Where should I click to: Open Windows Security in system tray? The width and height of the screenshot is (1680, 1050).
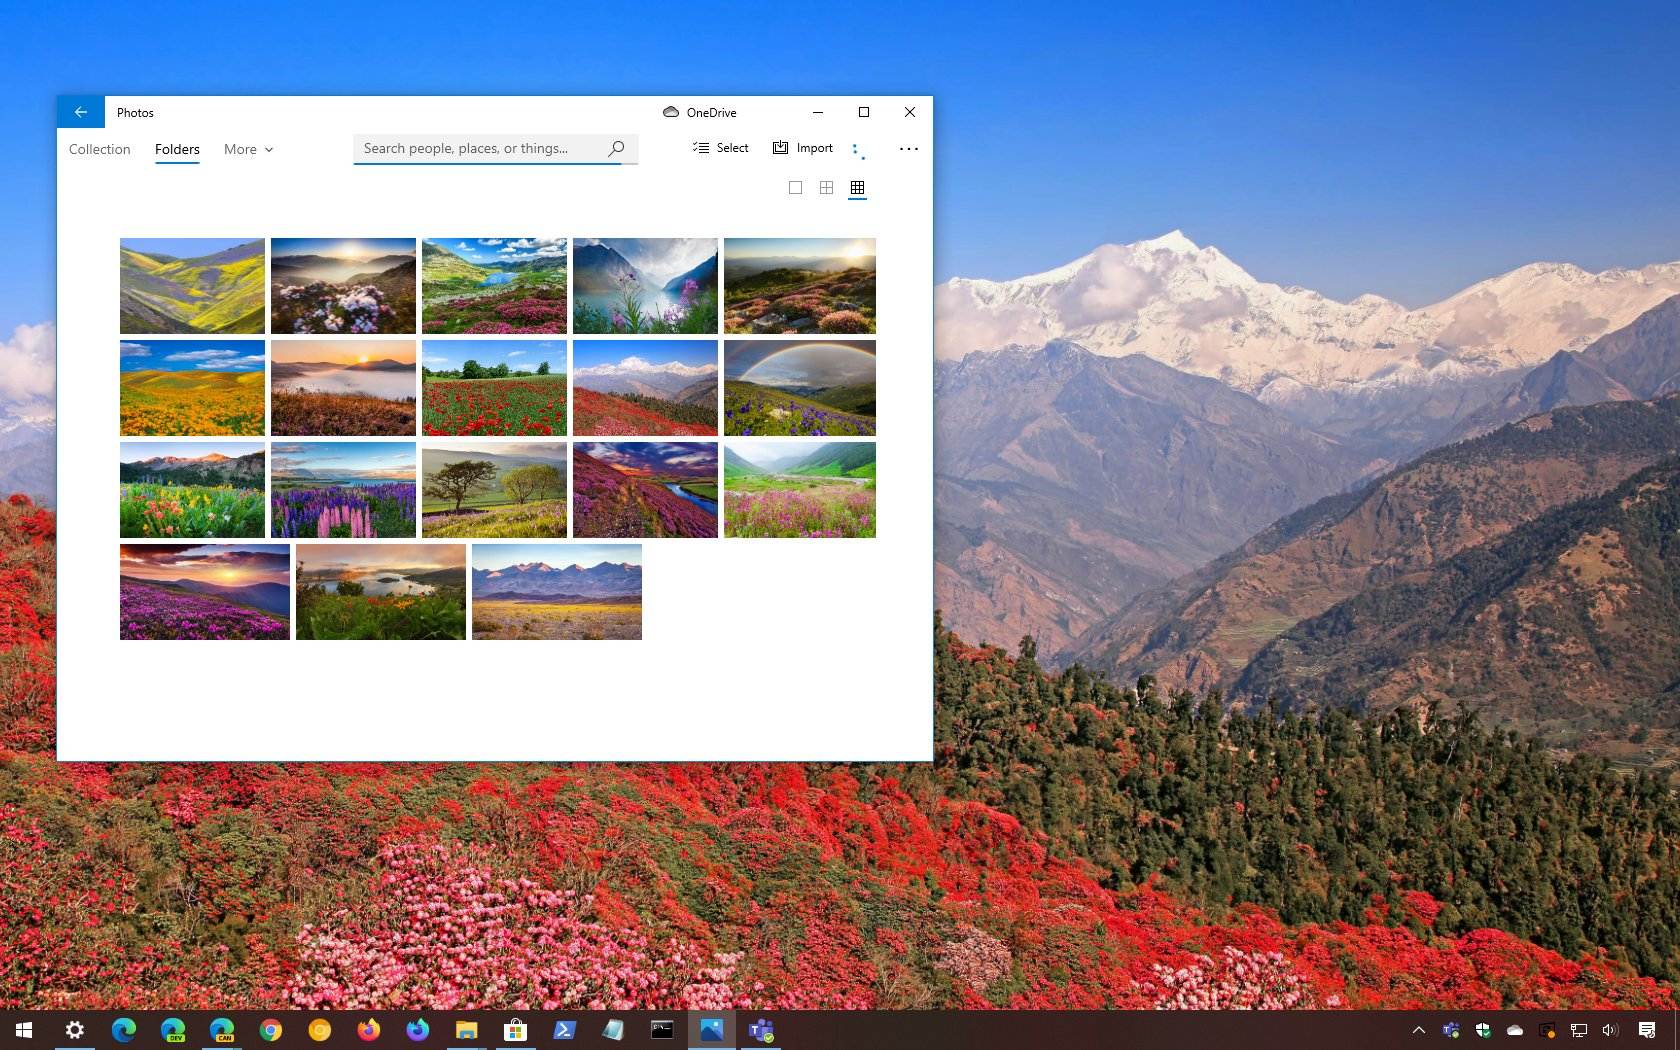click(1483, 1030)
